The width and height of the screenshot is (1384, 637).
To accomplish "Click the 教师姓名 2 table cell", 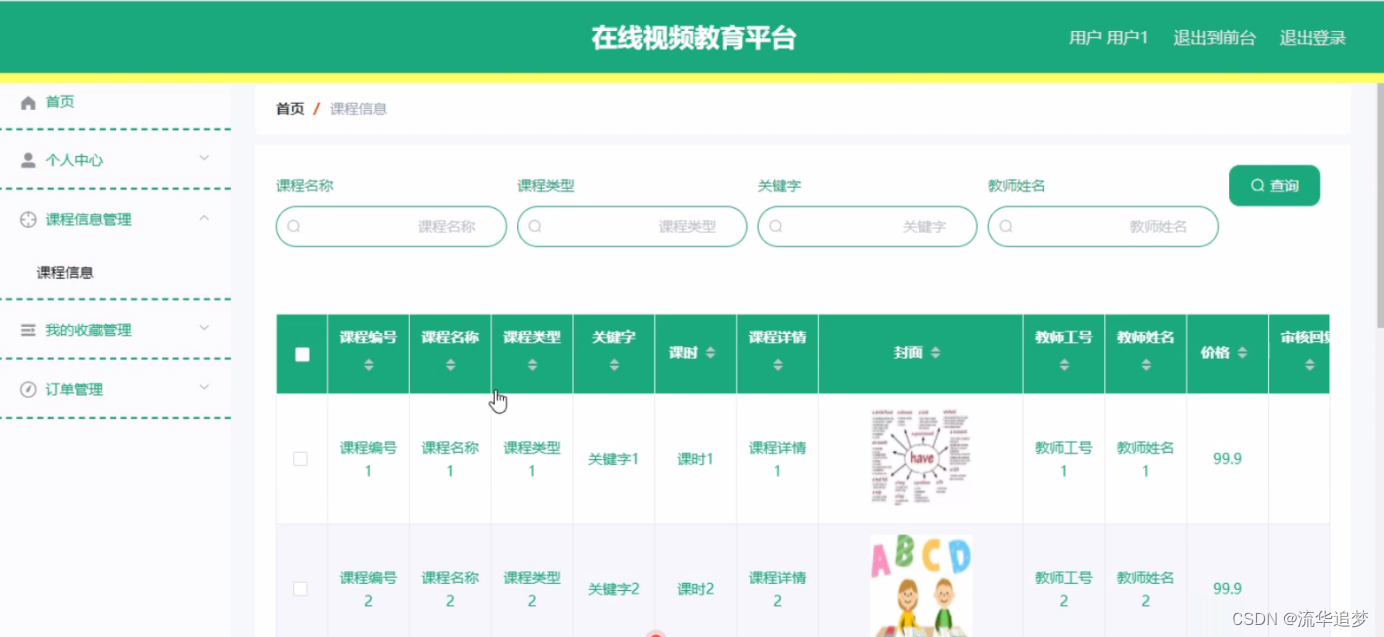I will coord(1145,589).
